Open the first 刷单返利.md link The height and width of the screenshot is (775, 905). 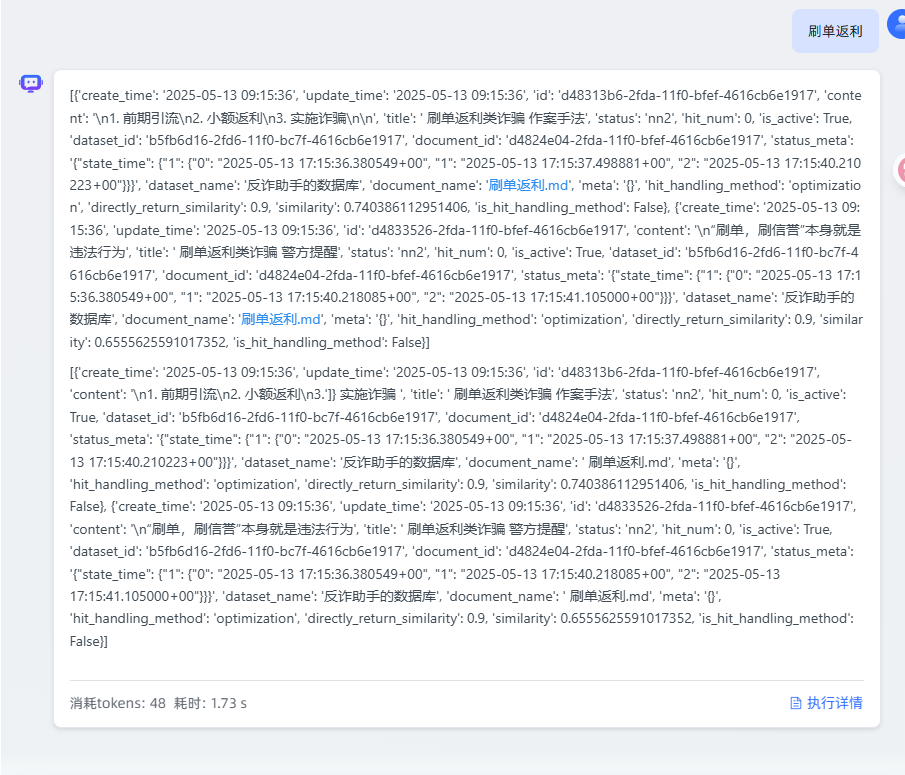coord(528,185)
